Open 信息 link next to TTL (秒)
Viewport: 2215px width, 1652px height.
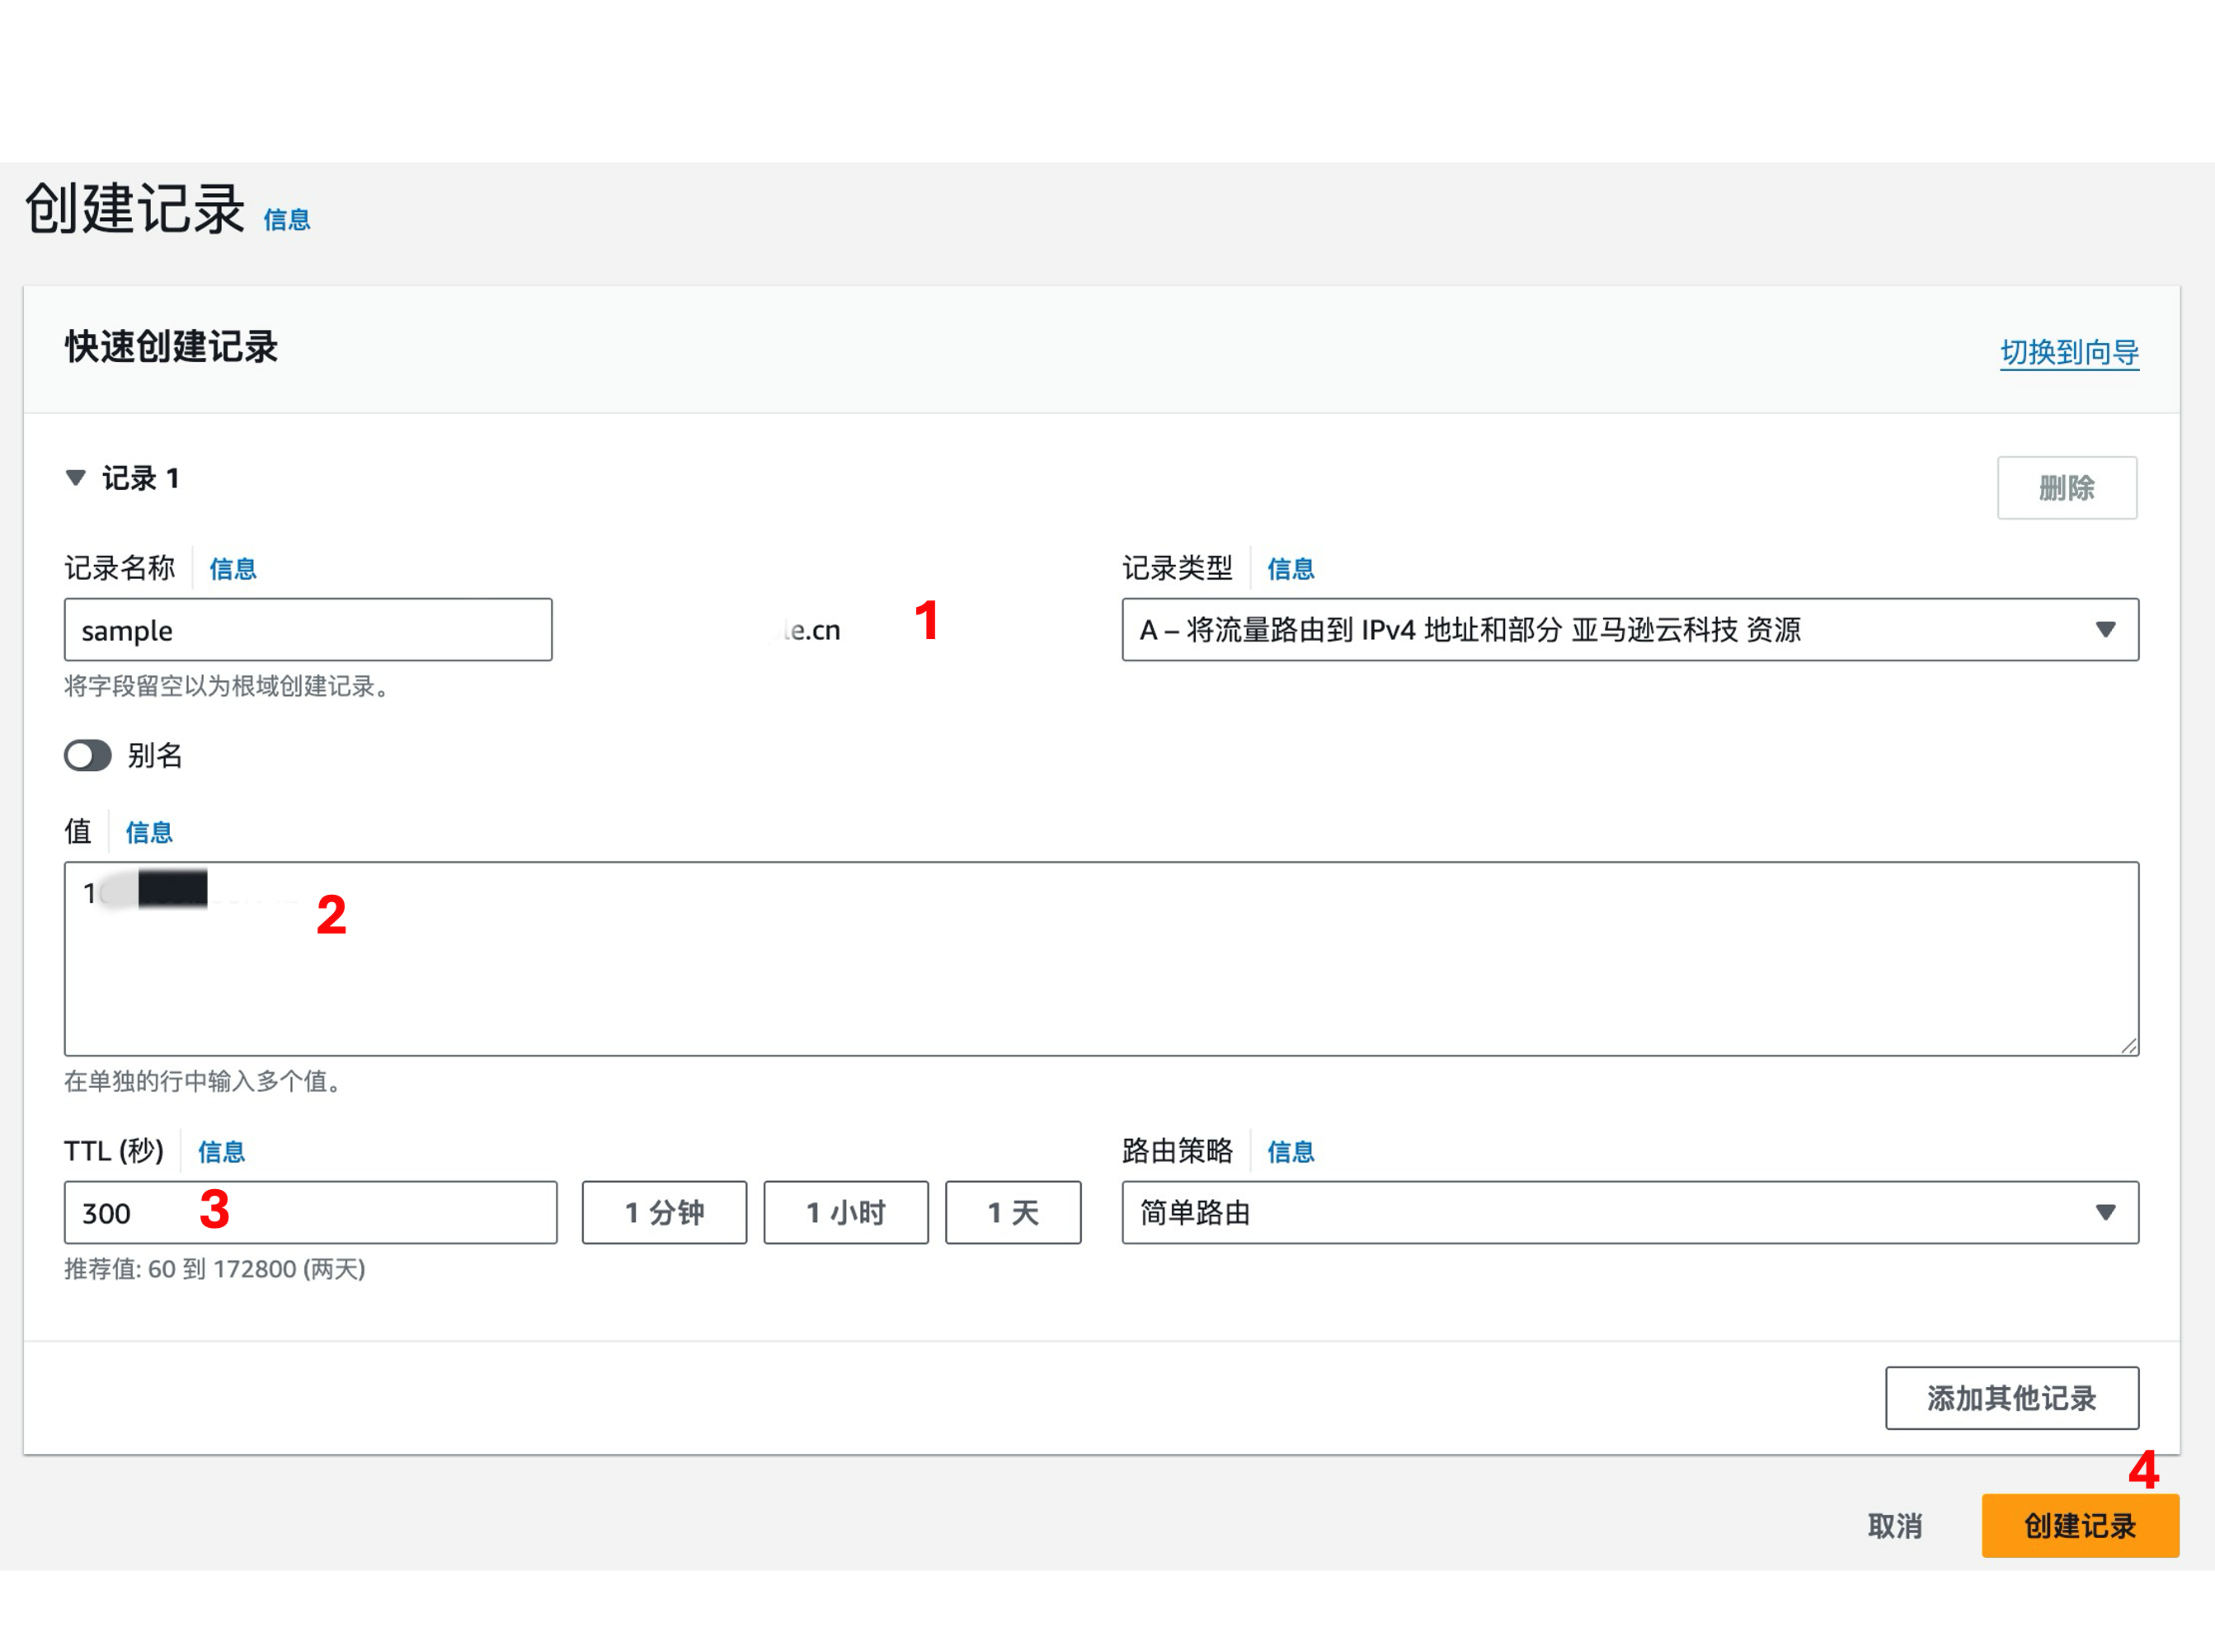click(x=222, y=1152)
